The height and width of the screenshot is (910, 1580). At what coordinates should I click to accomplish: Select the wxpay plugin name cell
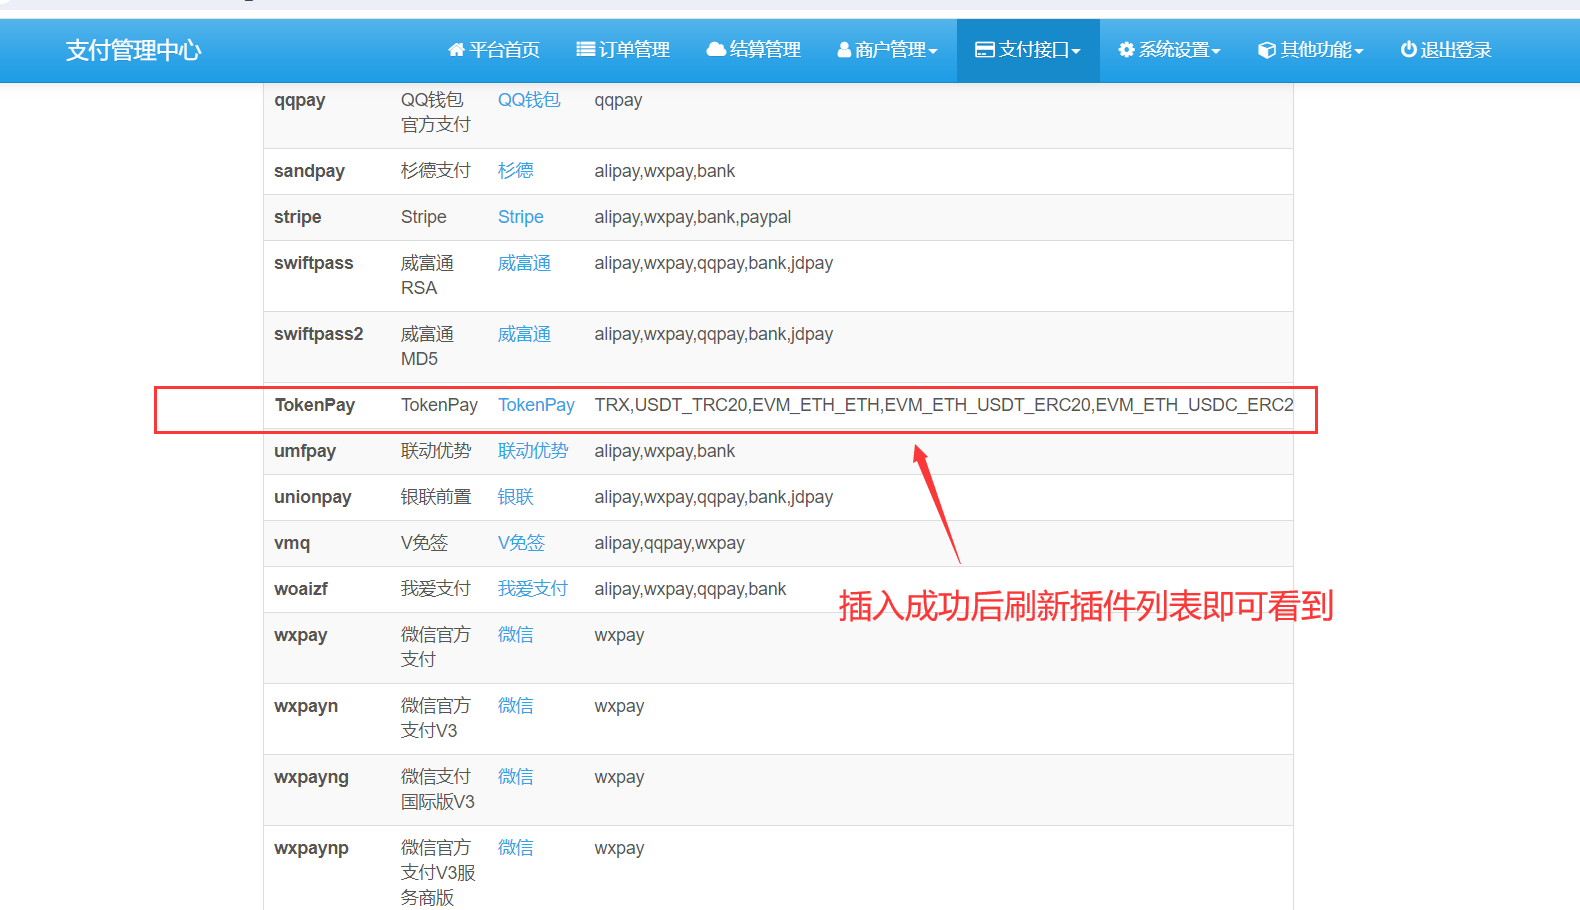pyautogui.click(x=301, y=635)
